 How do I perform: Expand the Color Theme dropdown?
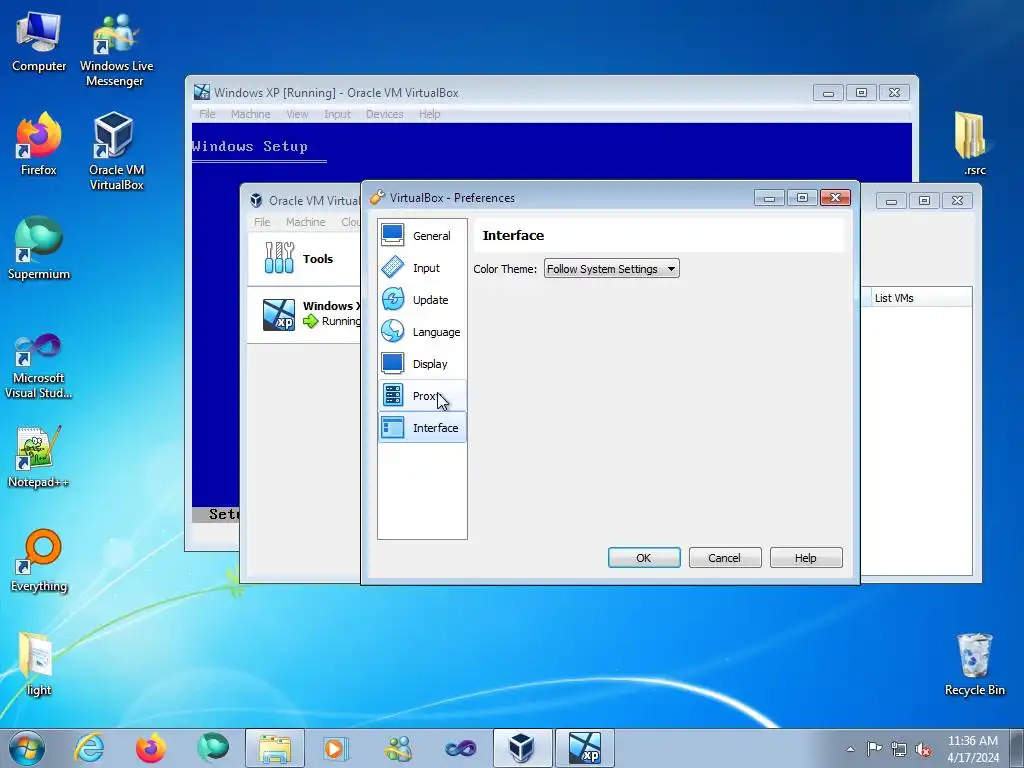611,268
